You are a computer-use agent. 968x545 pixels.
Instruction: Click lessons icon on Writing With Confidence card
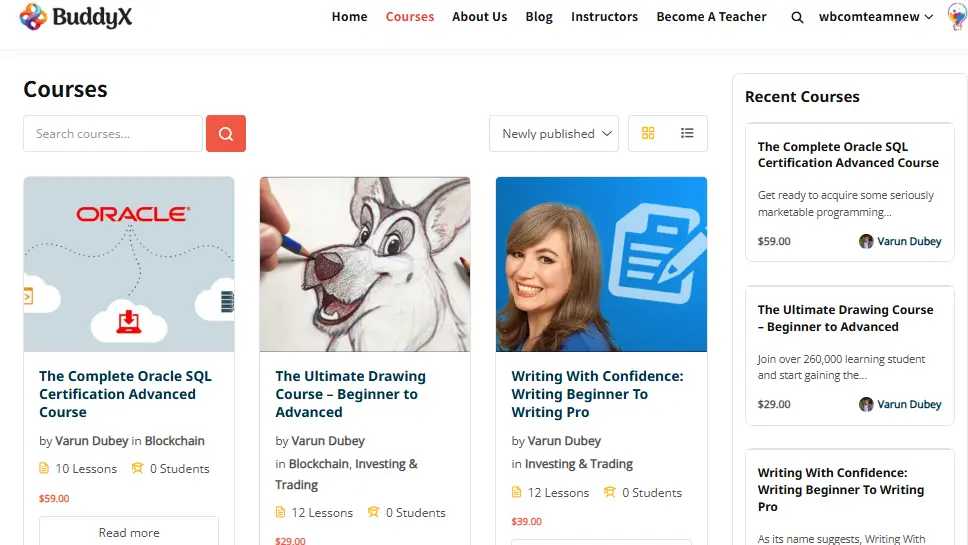click(516, 492)
